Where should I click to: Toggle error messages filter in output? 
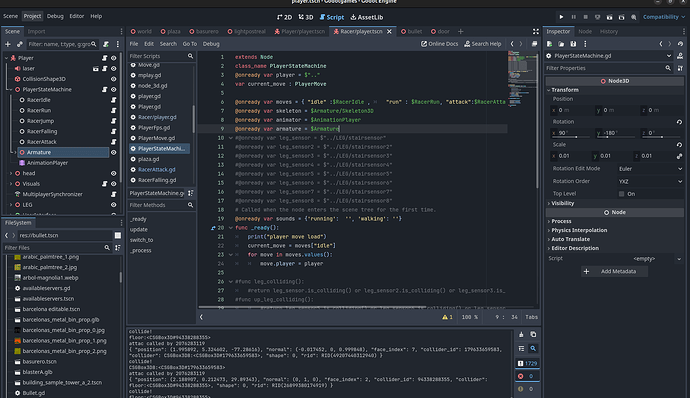coord(527,376)
